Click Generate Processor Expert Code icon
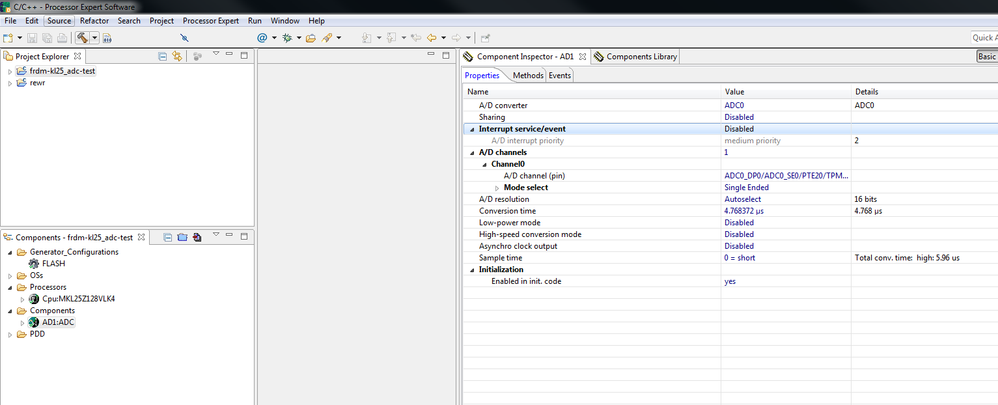Screen dimensions: 998x405 197,237
